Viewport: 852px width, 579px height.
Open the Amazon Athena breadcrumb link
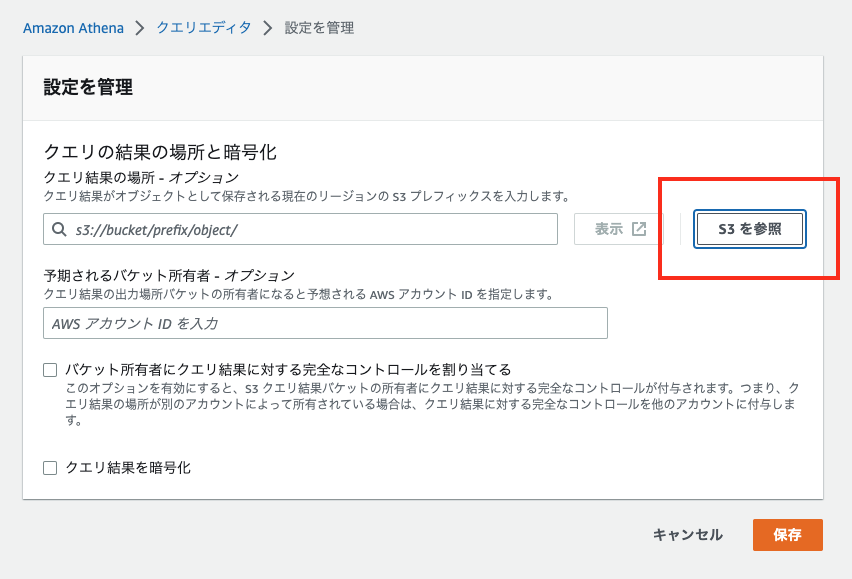pyautogui.click(x=73, y=28)
